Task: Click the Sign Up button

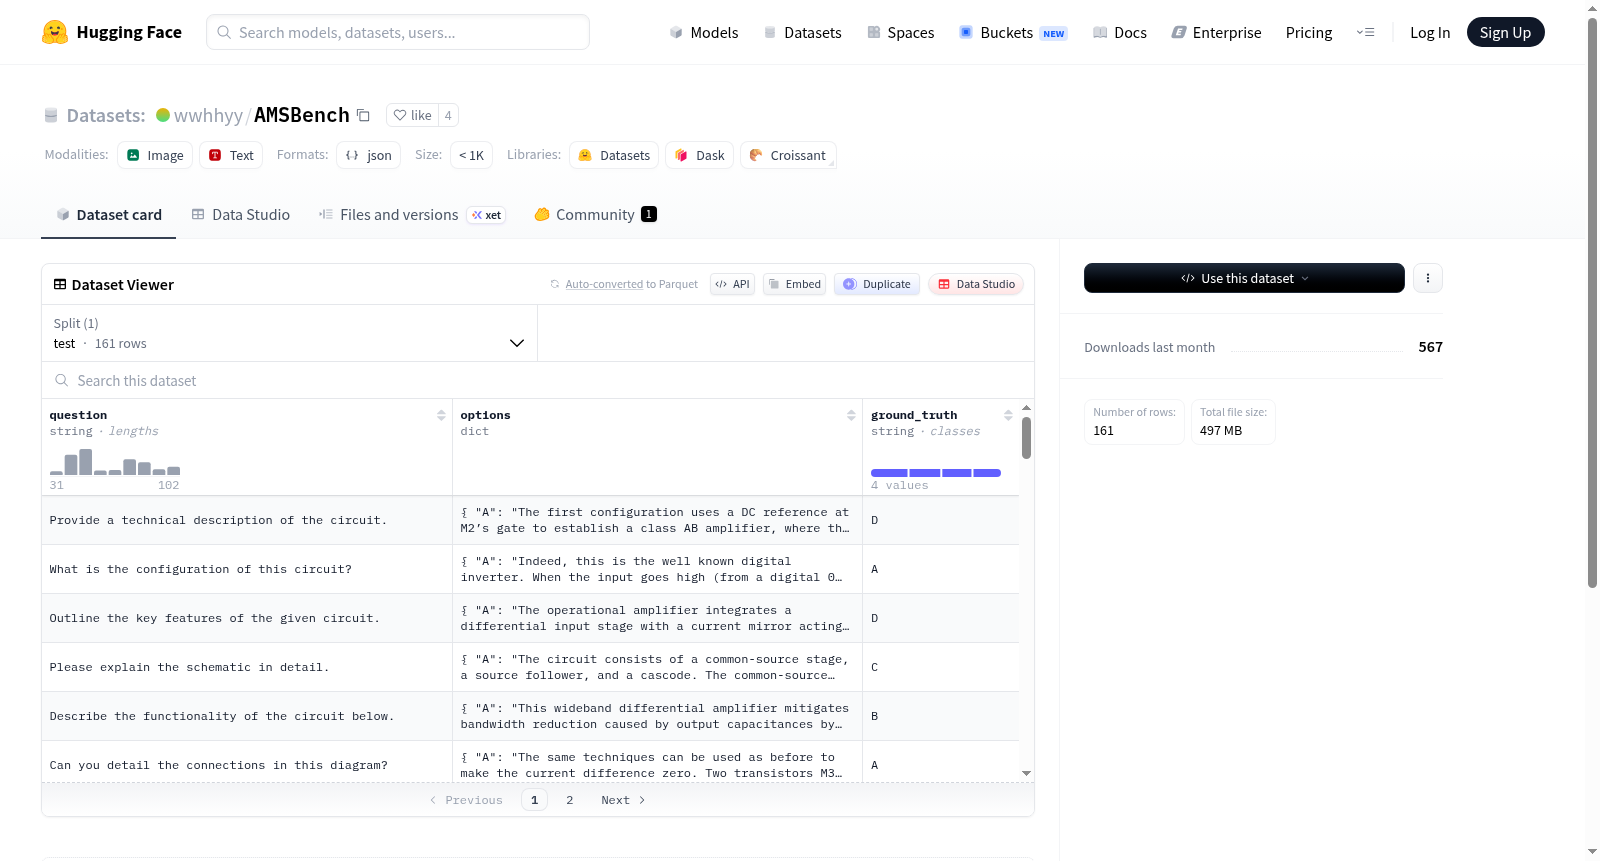Action: [1505, 32]
